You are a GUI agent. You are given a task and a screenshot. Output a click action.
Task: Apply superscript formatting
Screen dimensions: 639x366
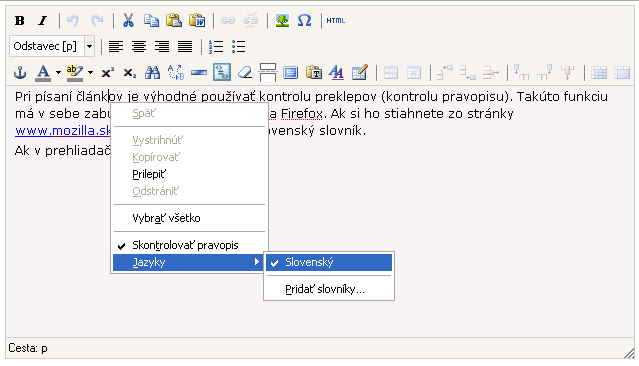click(108, 73)
